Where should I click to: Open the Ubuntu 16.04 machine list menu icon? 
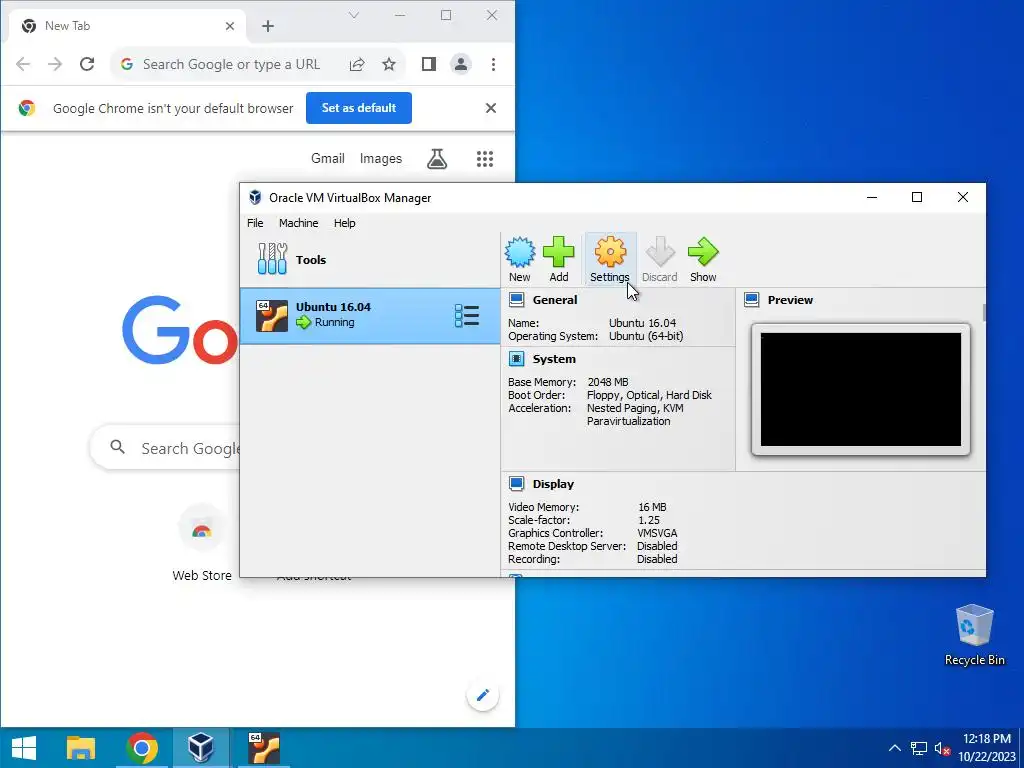pos(467,315)
